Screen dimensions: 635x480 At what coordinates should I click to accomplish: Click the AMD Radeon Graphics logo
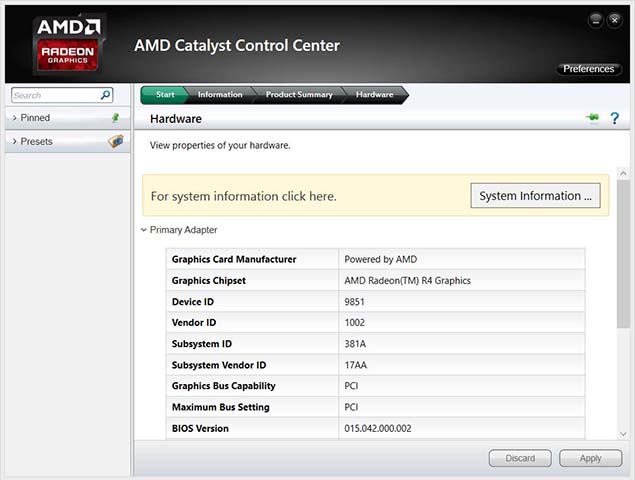(x=68, y=43)
